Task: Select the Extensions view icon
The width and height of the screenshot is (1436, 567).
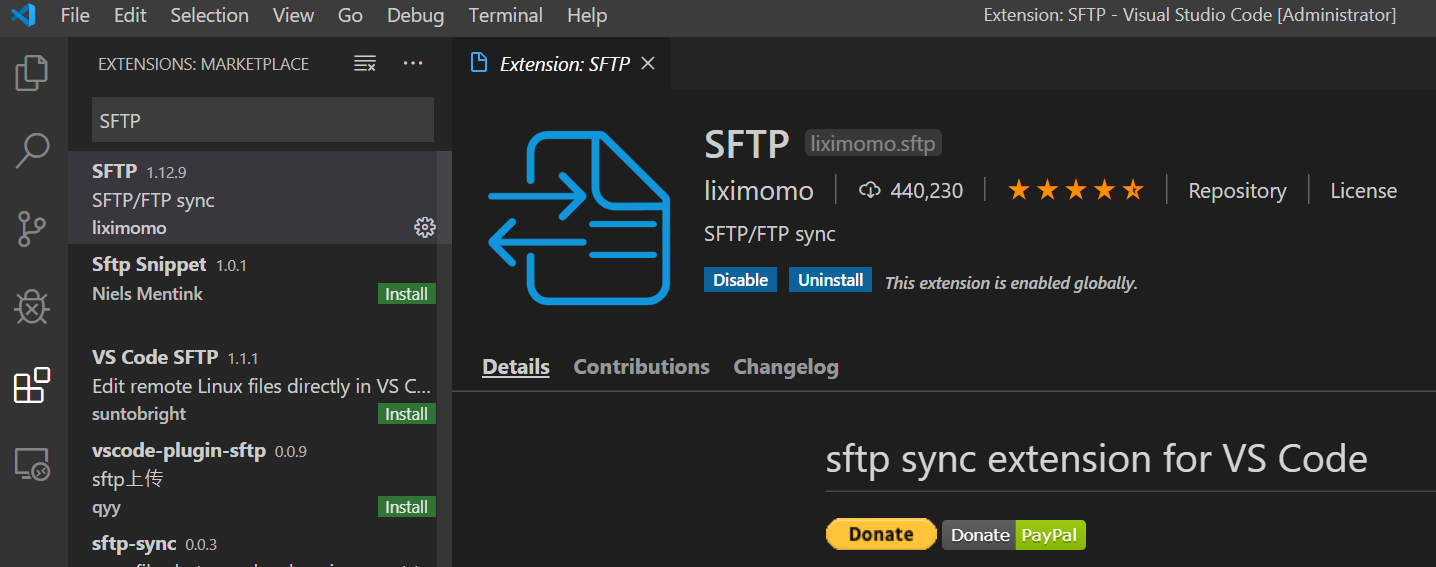Action: (x=32, y=385)
